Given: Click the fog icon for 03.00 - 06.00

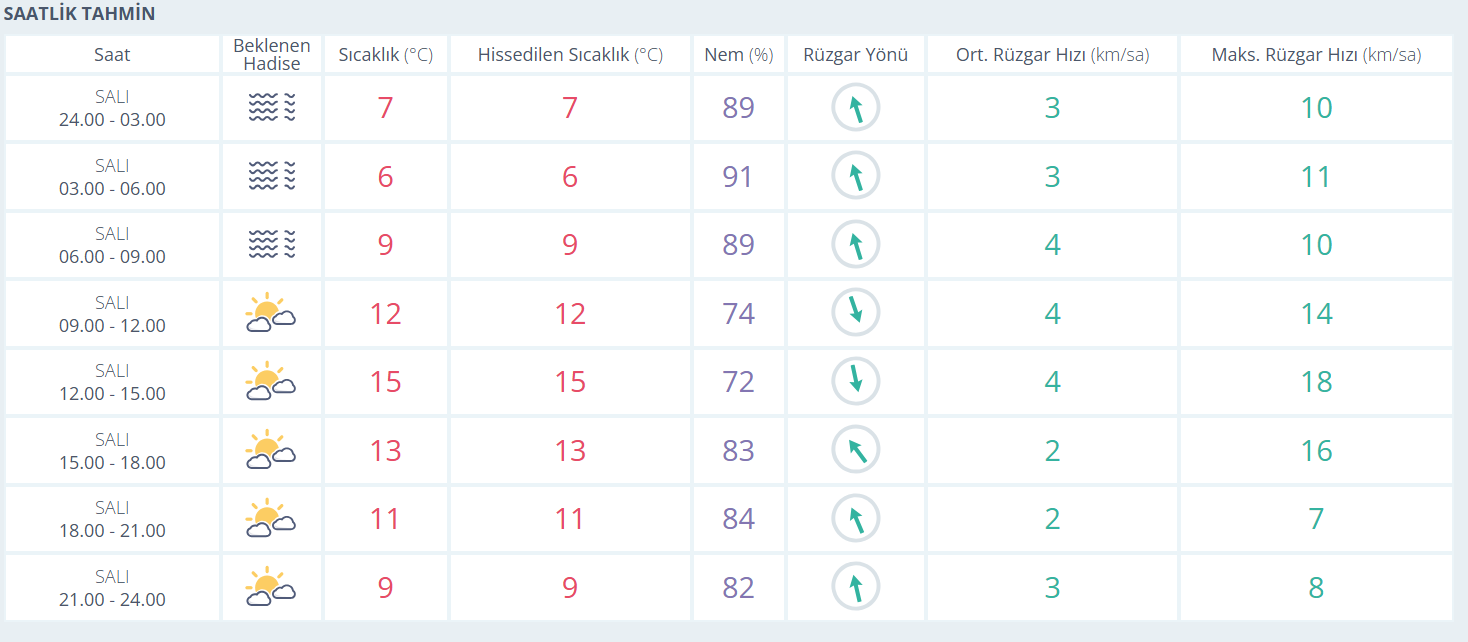Looking at the screenshot, I should point(272,177).
